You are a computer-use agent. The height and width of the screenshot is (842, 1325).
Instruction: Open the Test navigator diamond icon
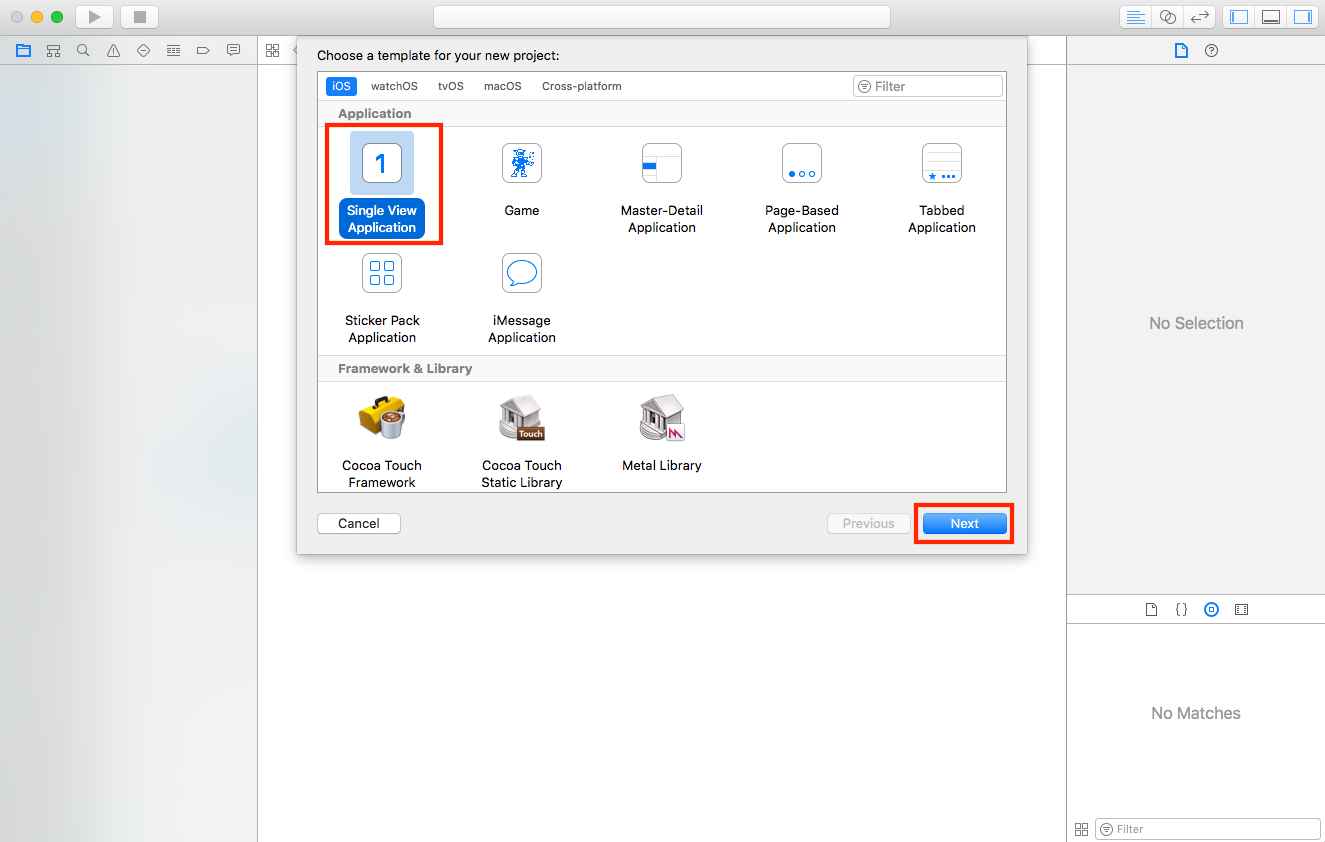coord(143,50)
